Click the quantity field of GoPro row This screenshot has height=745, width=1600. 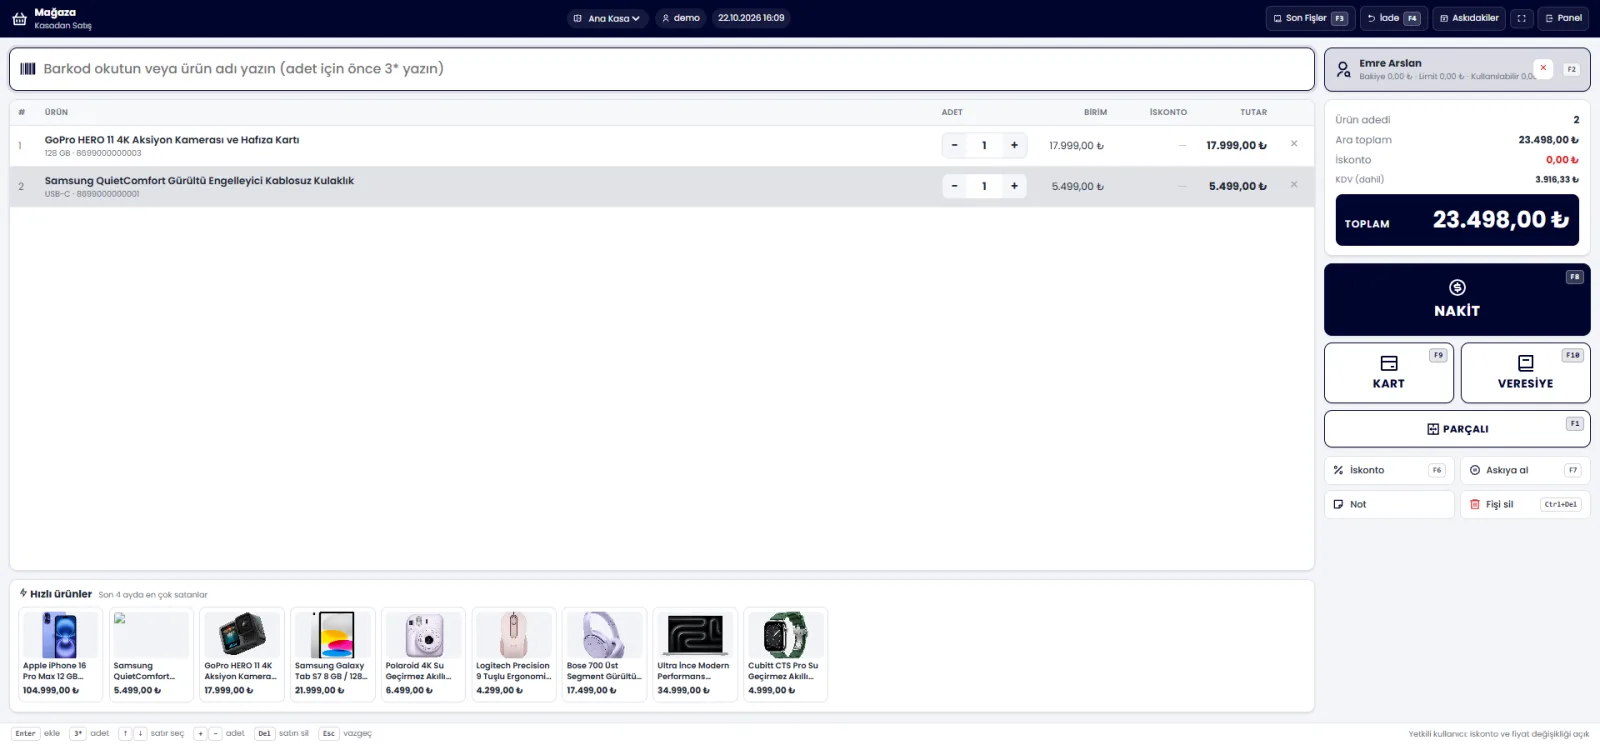point(984,145)
